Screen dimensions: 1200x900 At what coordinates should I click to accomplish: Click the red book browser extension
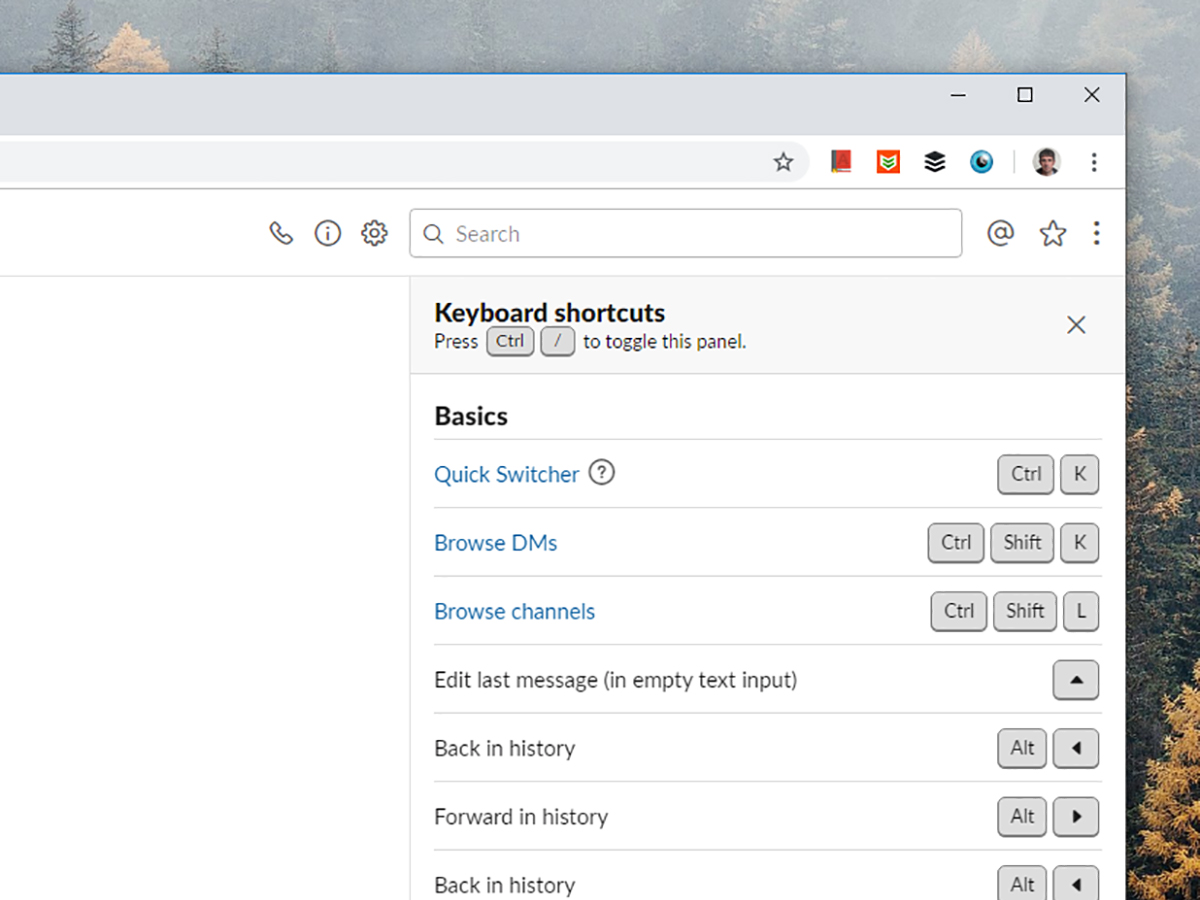[x=841, y=162]
